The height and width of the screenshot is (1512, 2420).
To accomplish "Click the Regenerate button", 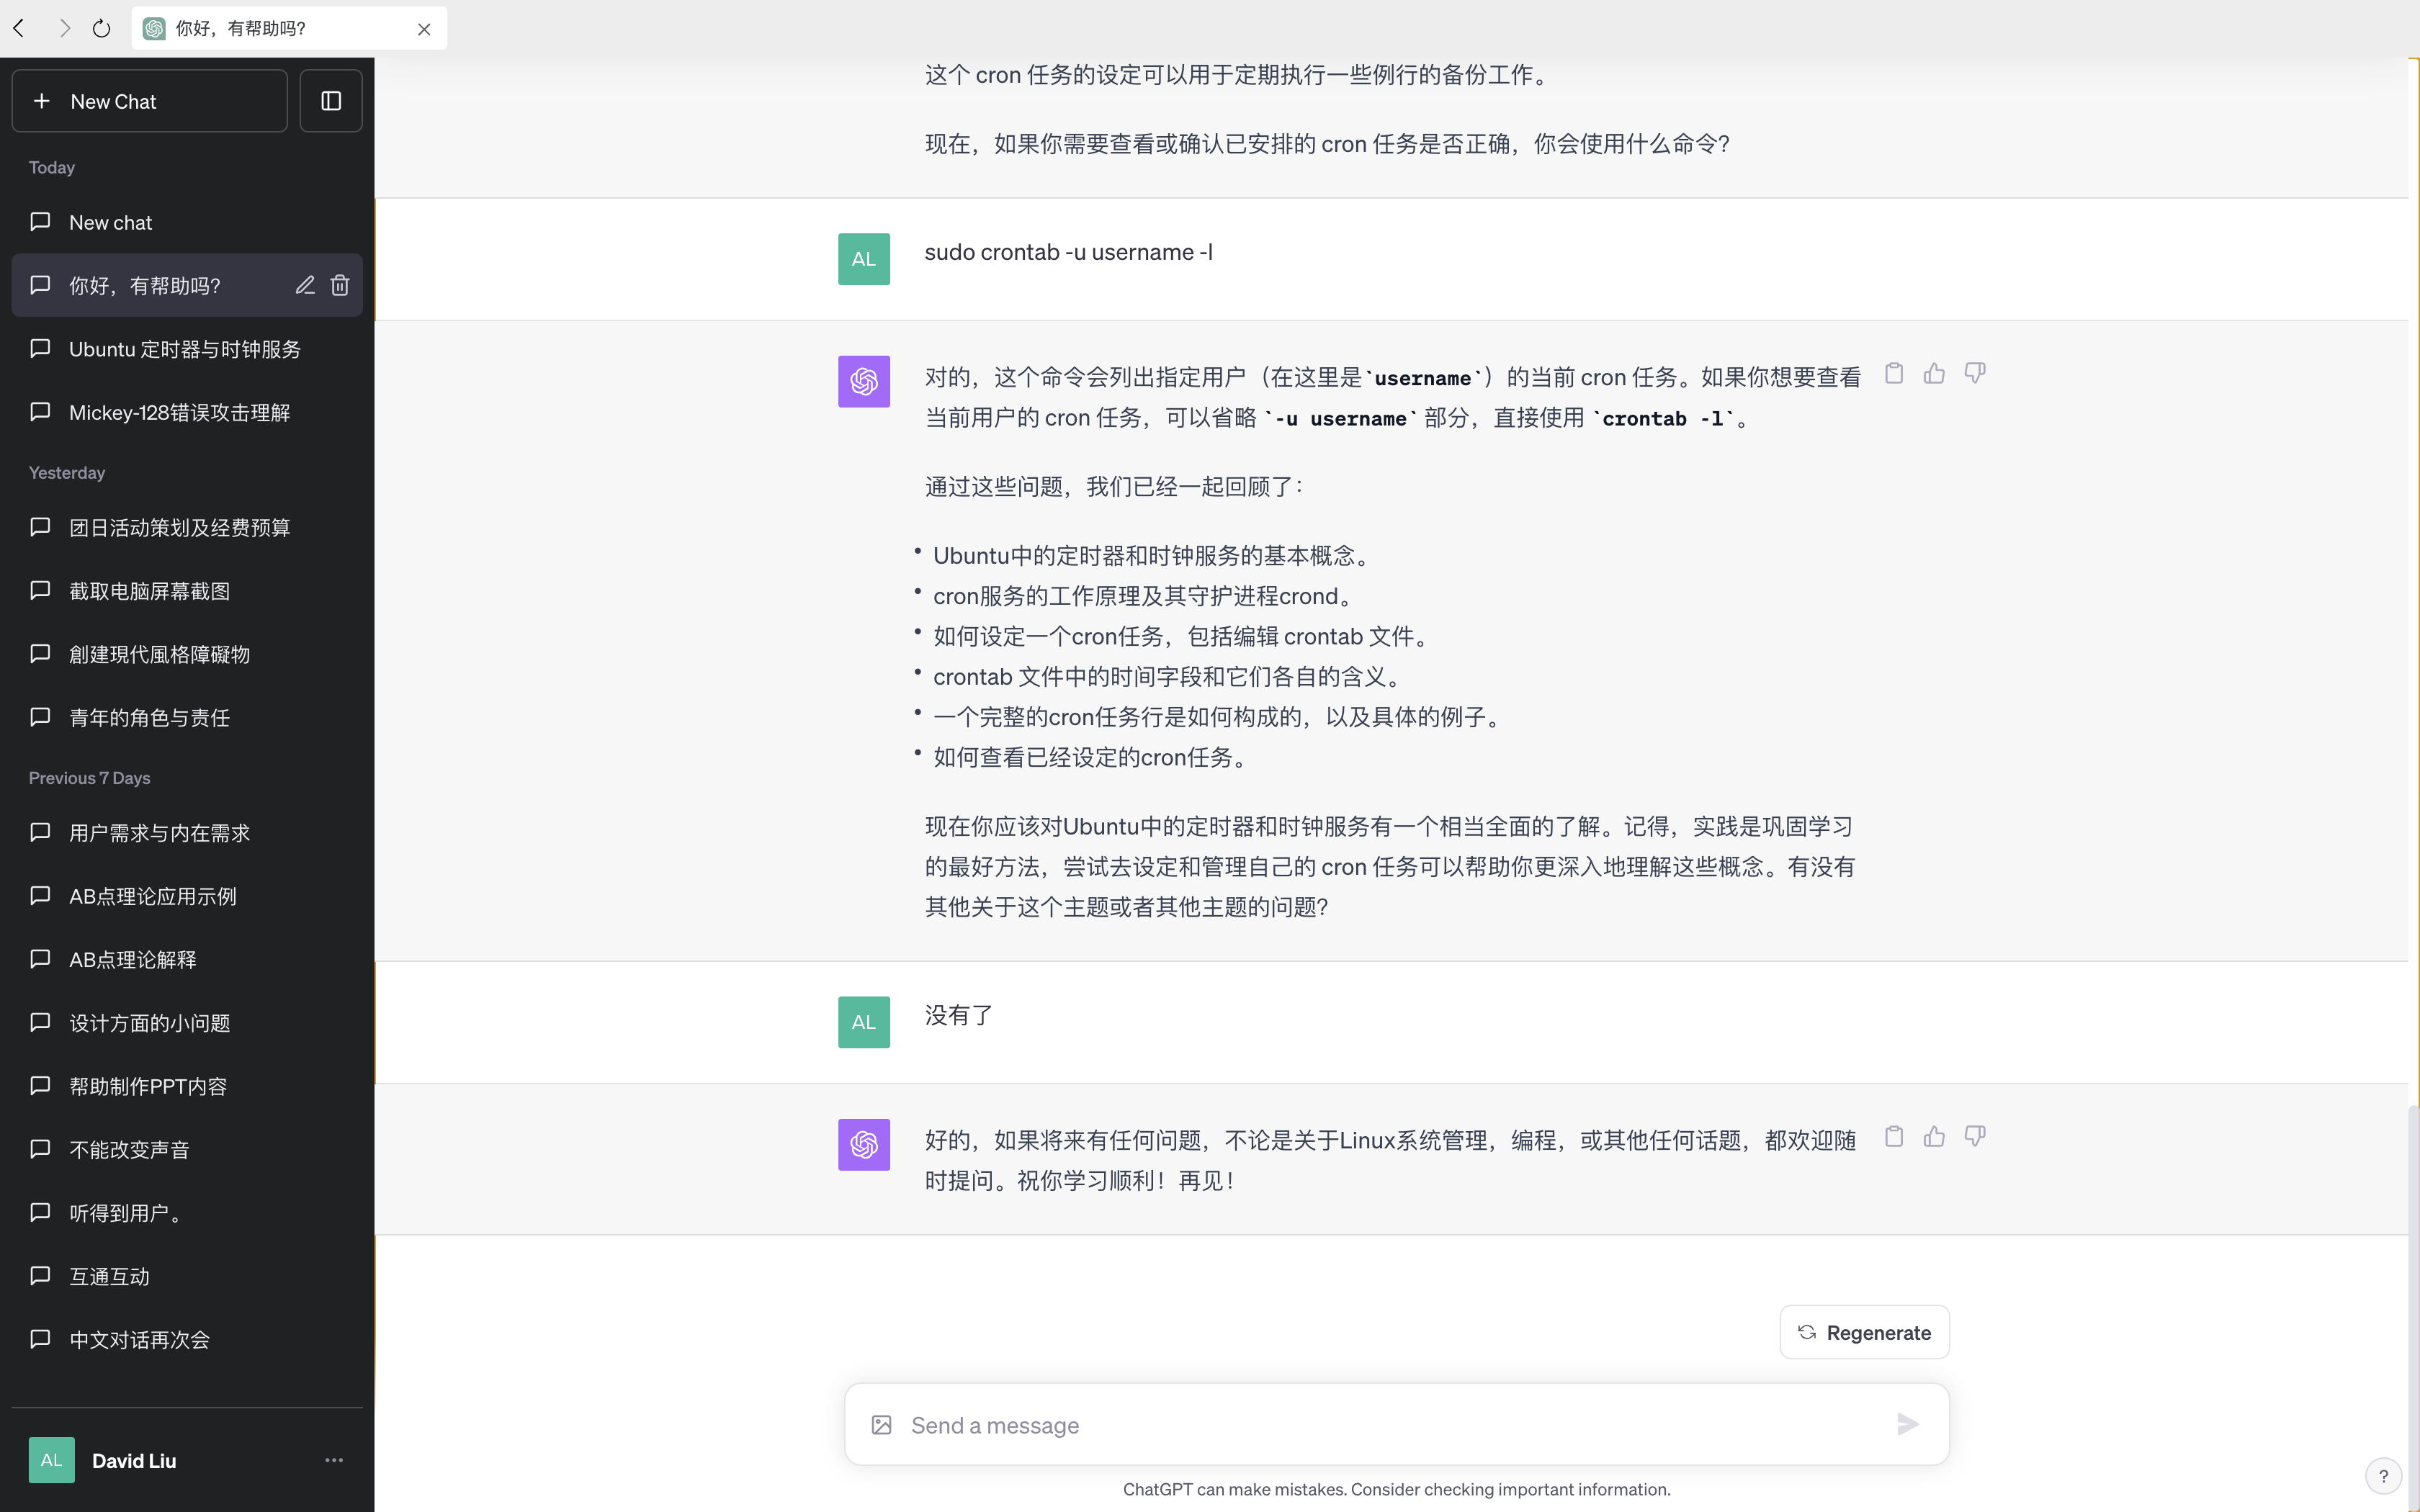I will pyautogui.click(x=1864, y=1332).
